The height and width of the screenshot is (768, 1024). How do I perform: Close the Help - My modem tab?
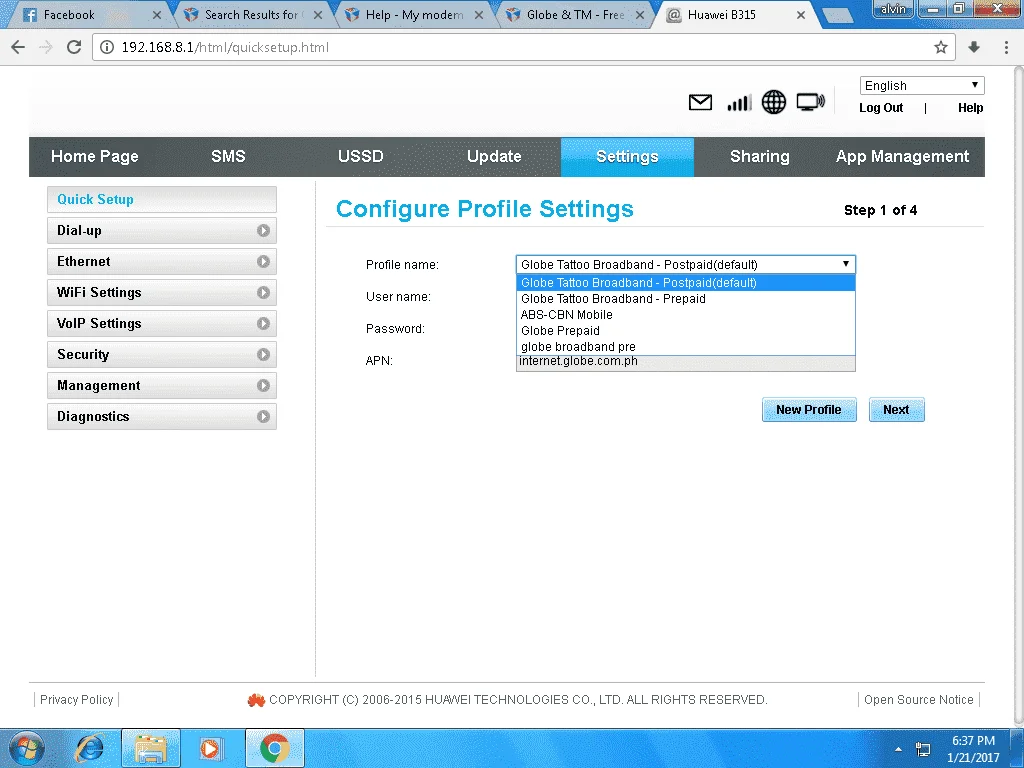tap(479, 14)
